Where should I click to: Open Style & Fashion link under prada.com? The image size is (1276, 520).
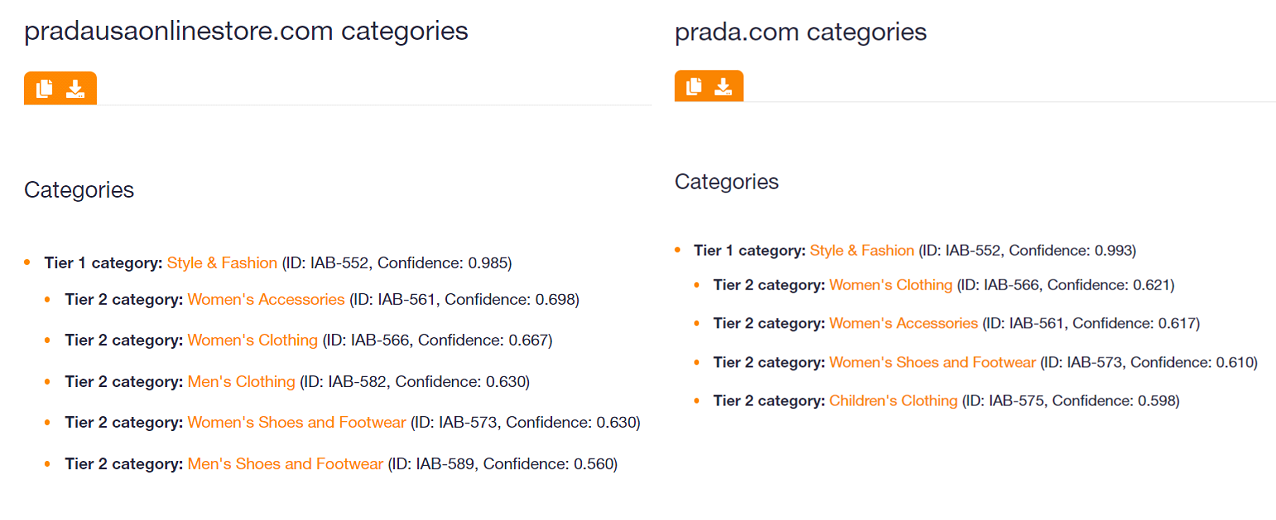coord(862,250)
